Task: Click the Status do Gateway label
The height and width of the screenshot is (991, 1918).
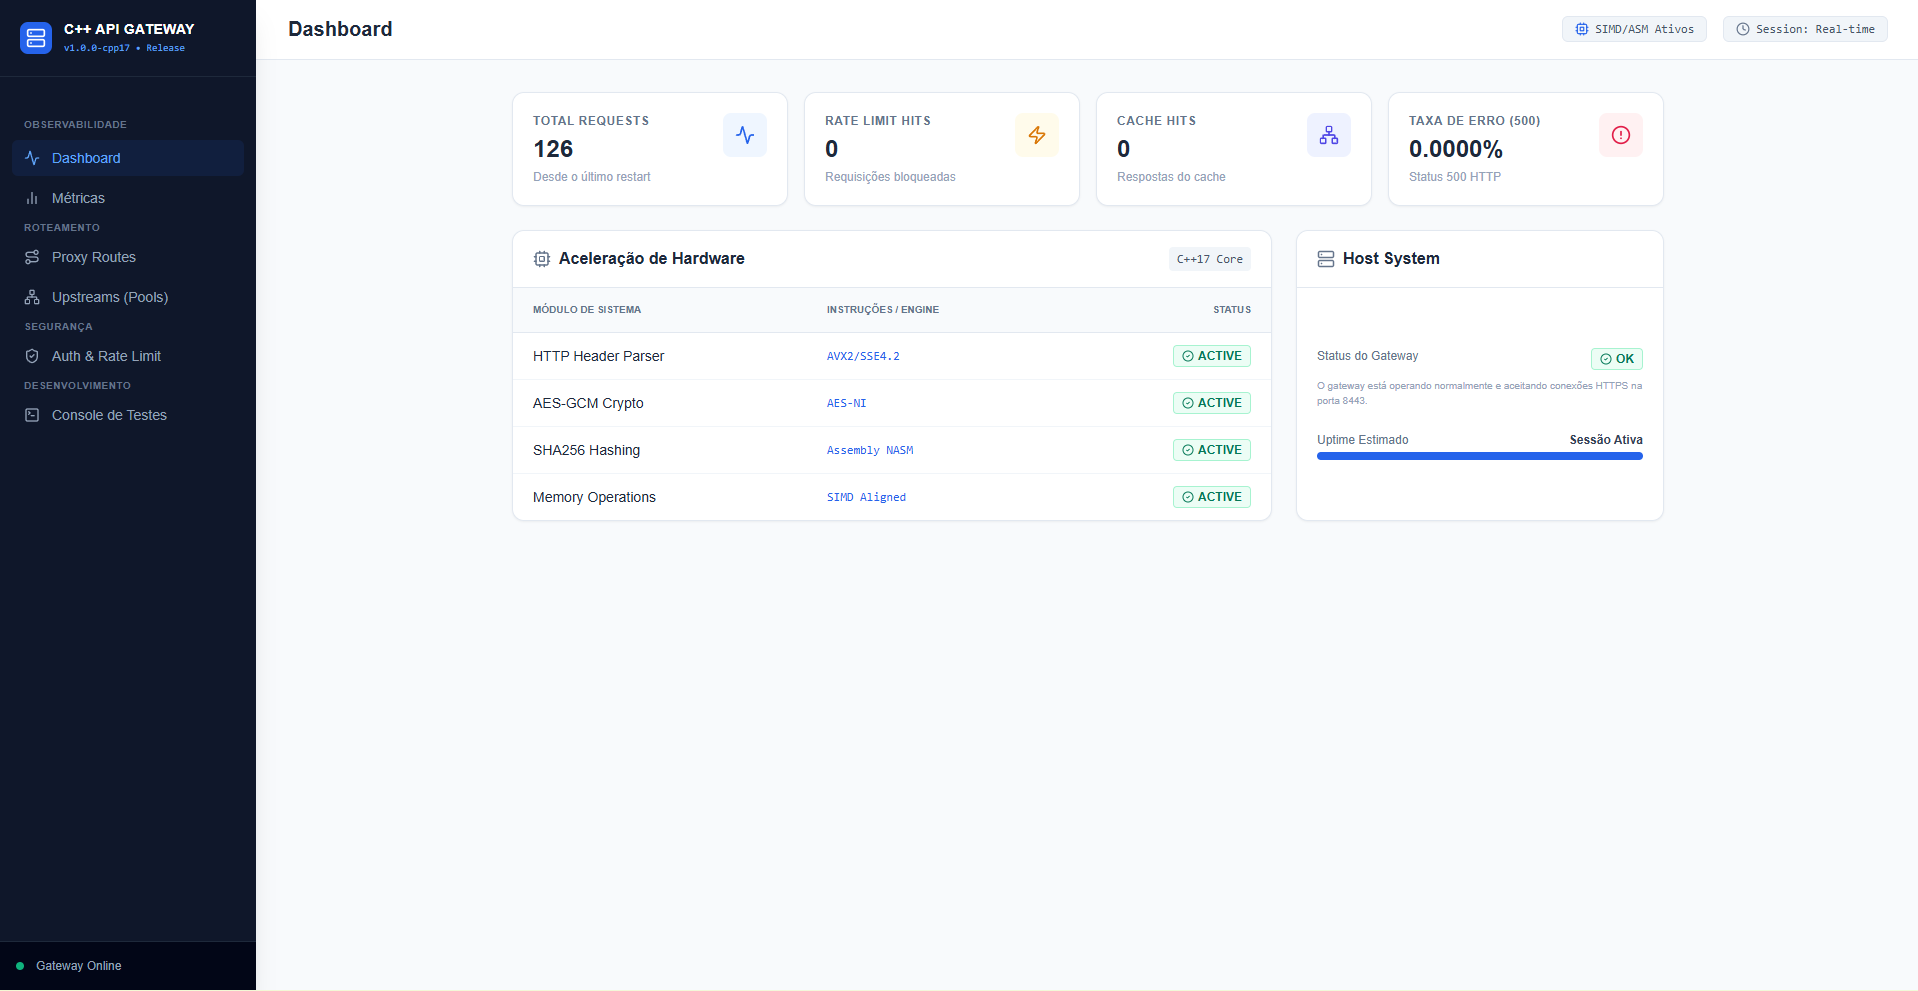Action: pos(1367,356)
